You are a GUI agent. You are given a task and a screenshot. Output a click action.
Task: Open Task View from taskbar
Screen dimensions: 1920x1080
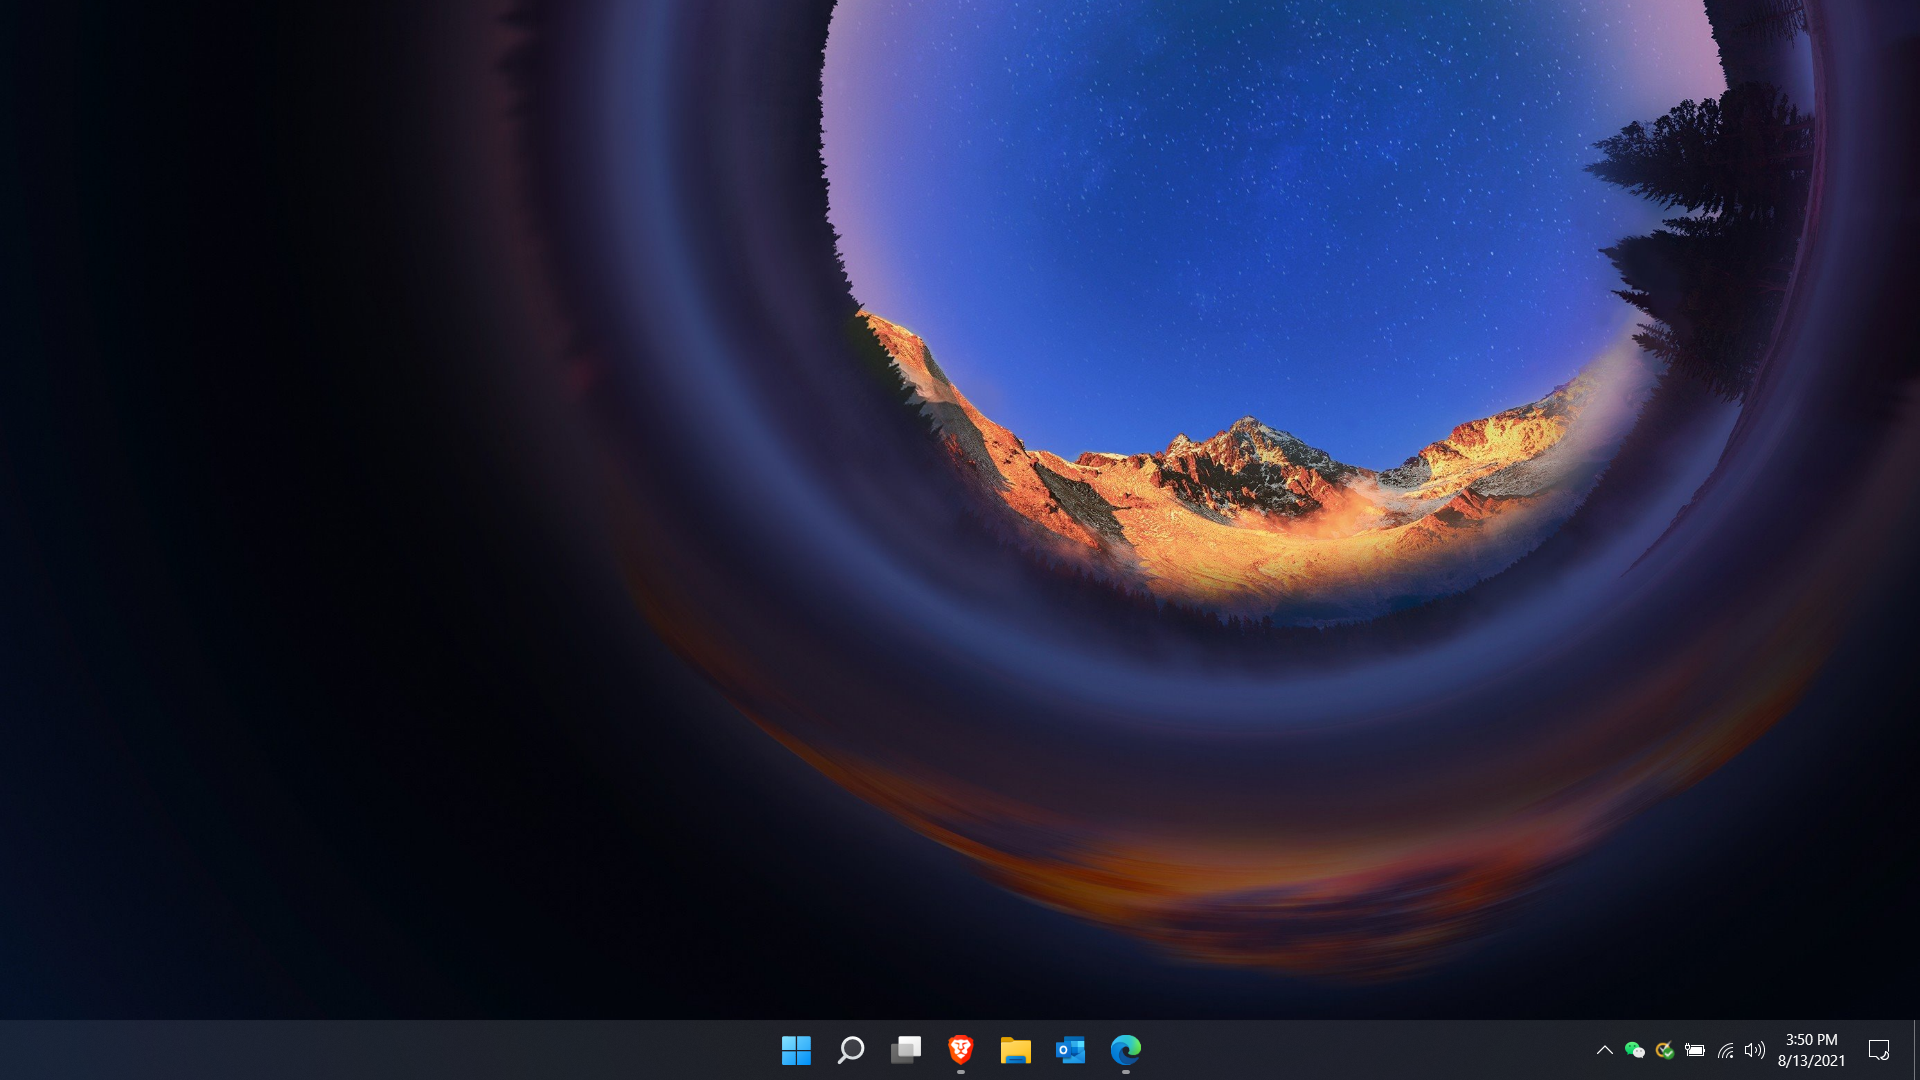pos(906,1050)
